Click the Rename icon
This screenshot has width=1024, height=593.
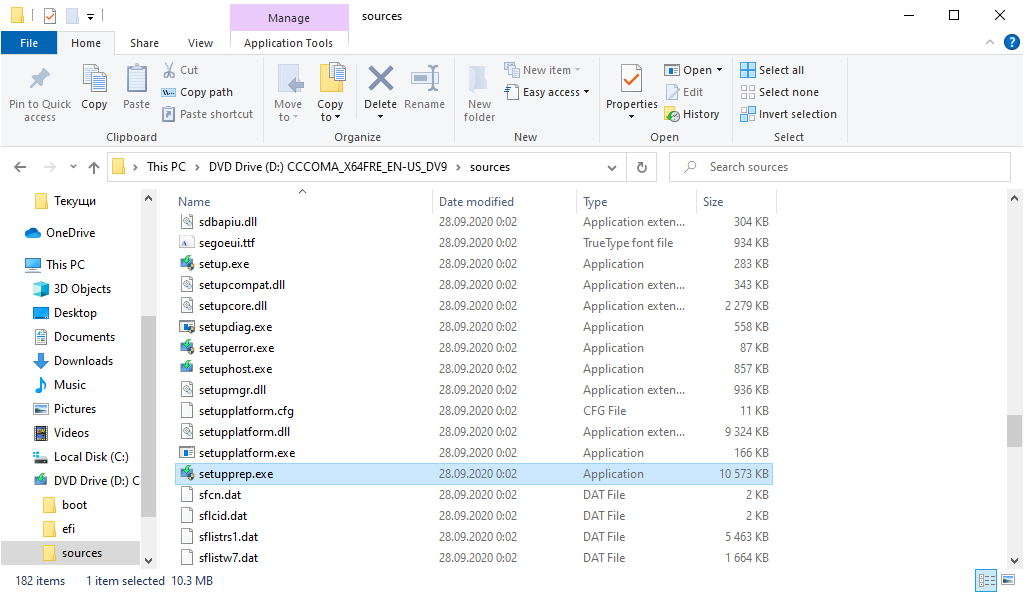click(x=424, y=78)
